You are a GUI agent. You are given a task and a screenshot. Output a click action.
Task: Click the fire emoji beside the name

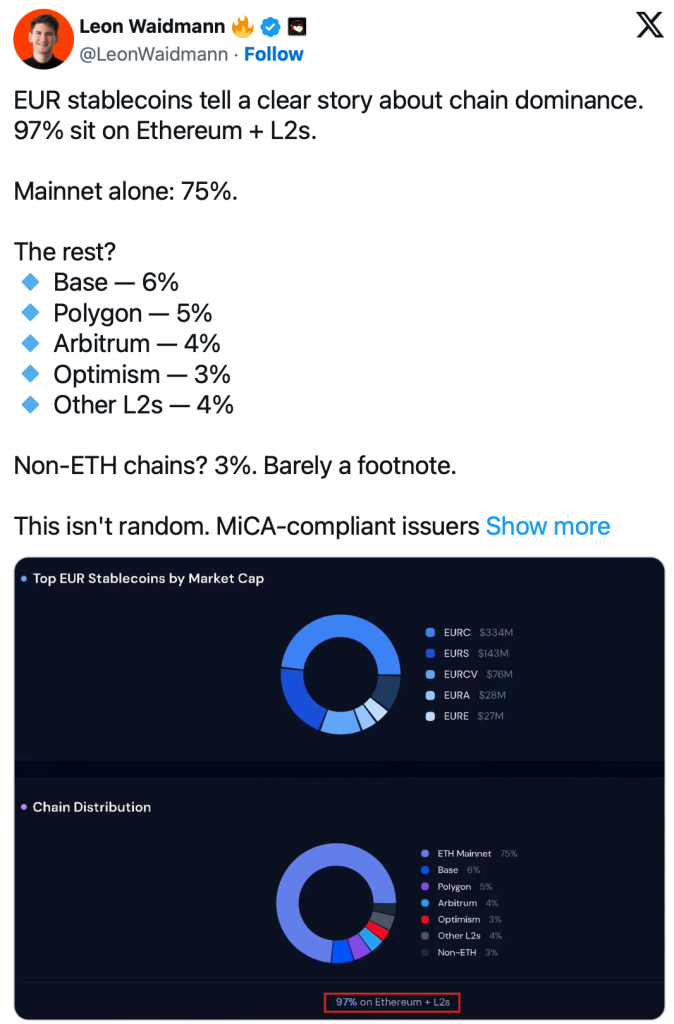point(244,26)
